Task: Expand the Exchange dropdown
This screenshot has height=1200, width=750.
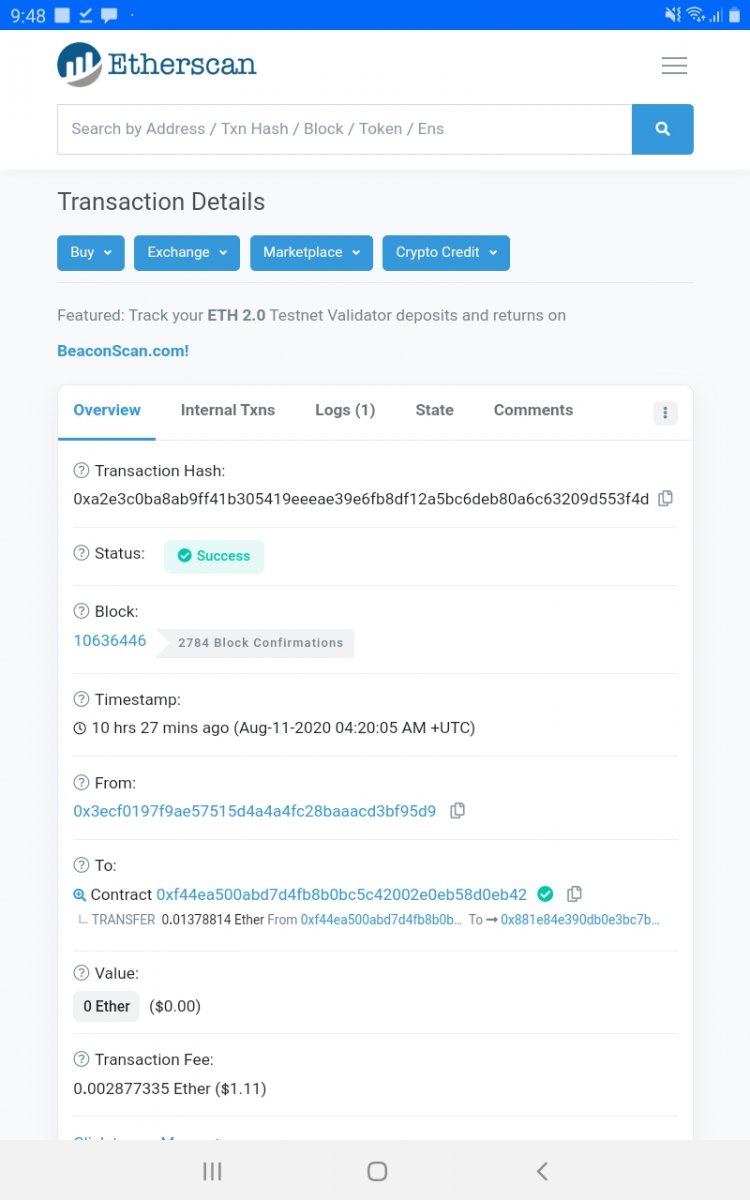Action: coord(187,253)
